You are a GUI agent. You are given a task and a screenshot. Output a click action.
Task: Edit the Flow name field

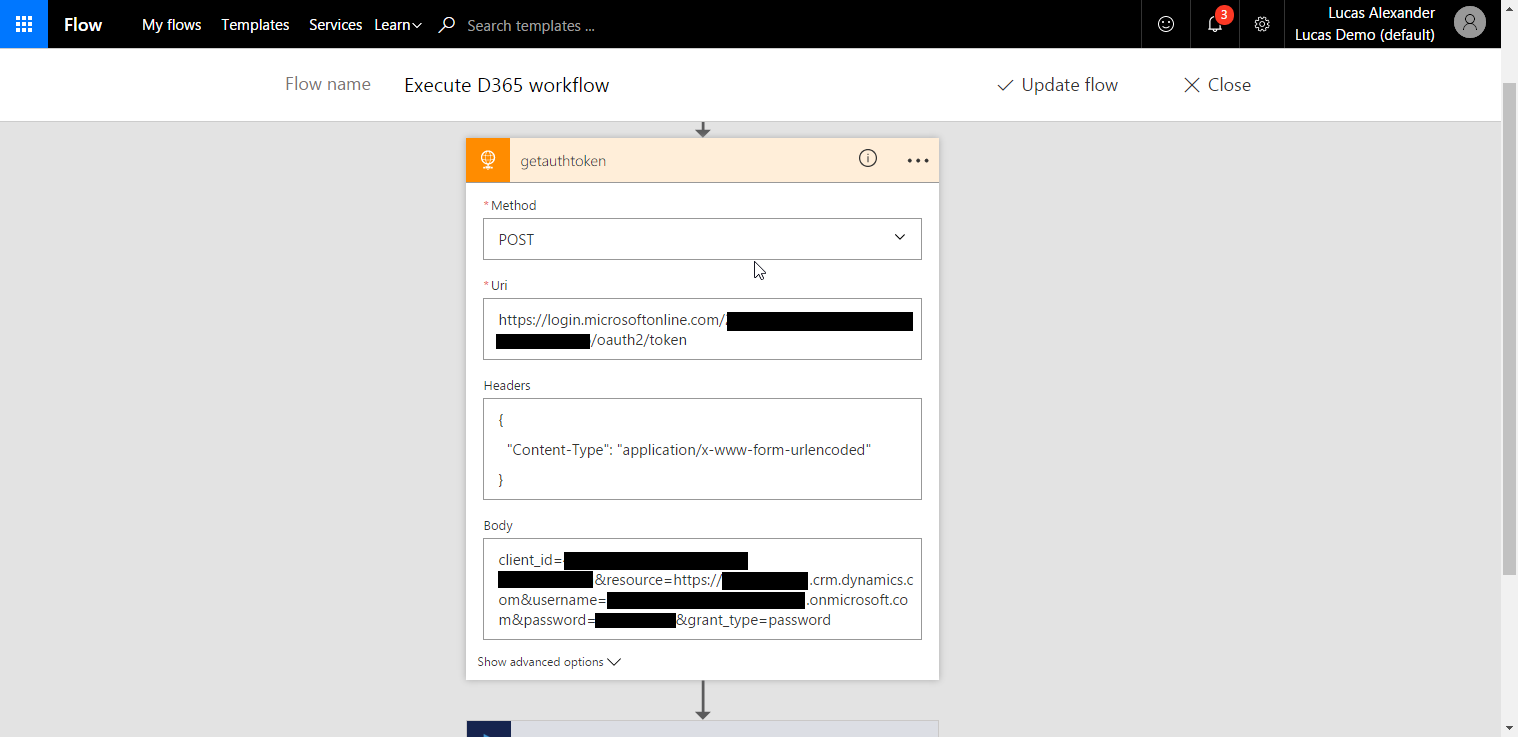(x=506, y=85)
